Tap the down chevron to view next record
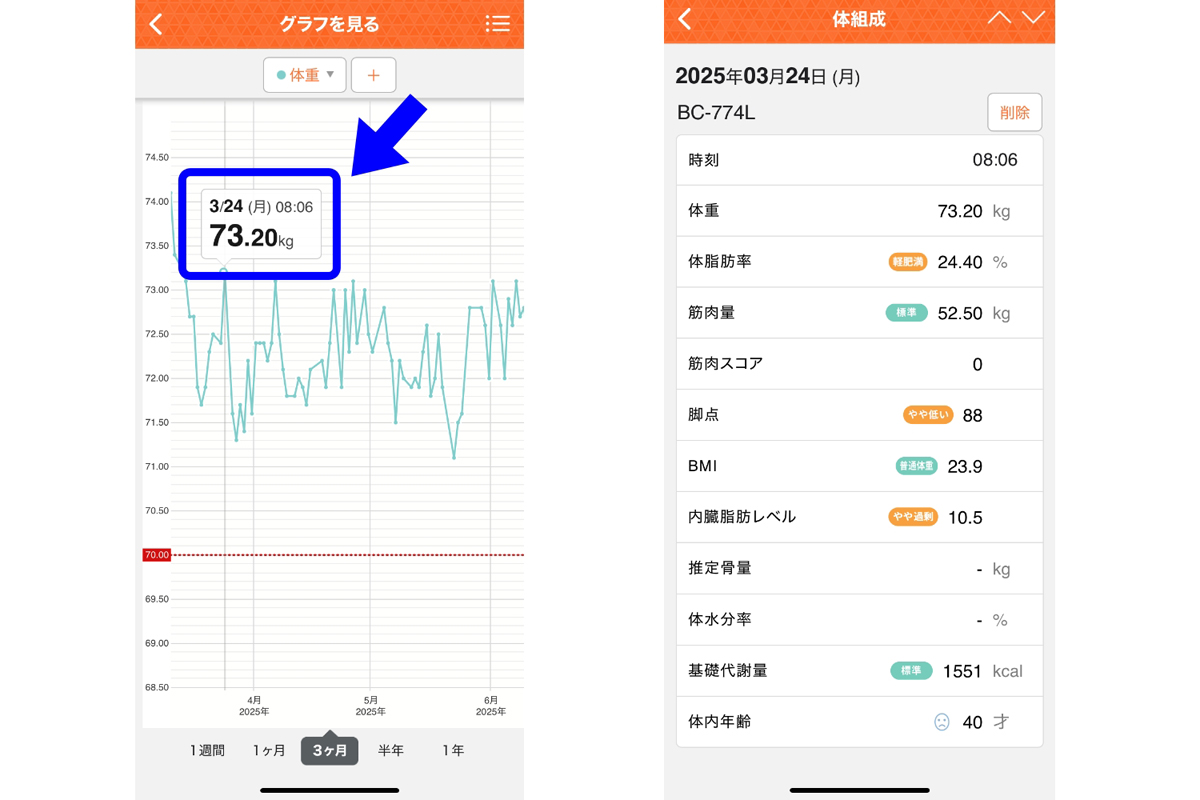The width and height of the screenshot is (1200, 800). click(x=1032, y=18)
